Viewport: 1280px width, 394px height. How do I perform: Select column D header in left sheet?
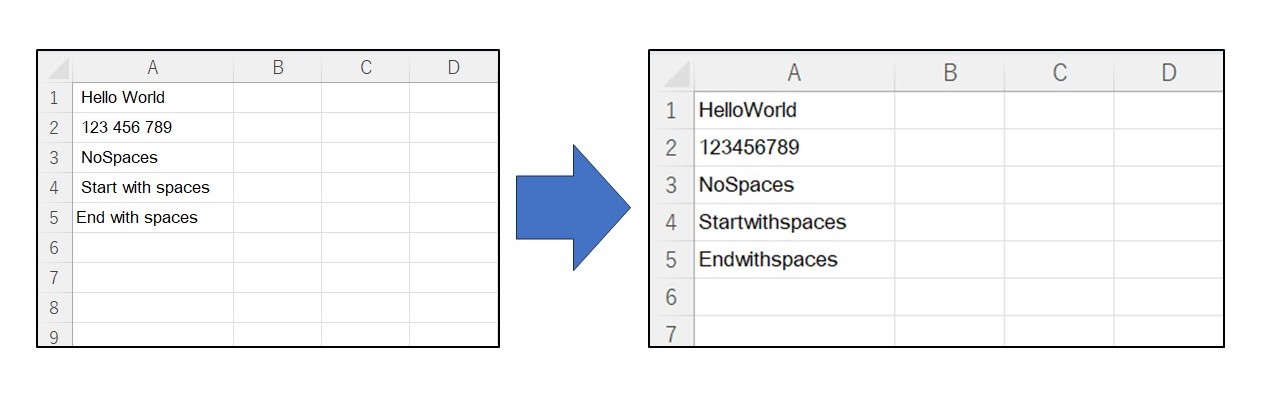click(x=454, y=67)
